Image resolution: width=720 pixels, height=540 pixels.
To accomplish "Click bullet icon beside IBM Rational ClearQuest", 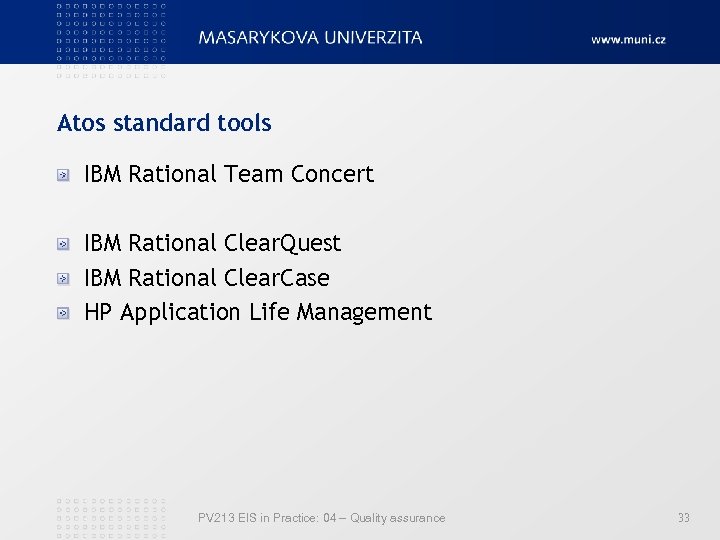I will pos(63,244).
